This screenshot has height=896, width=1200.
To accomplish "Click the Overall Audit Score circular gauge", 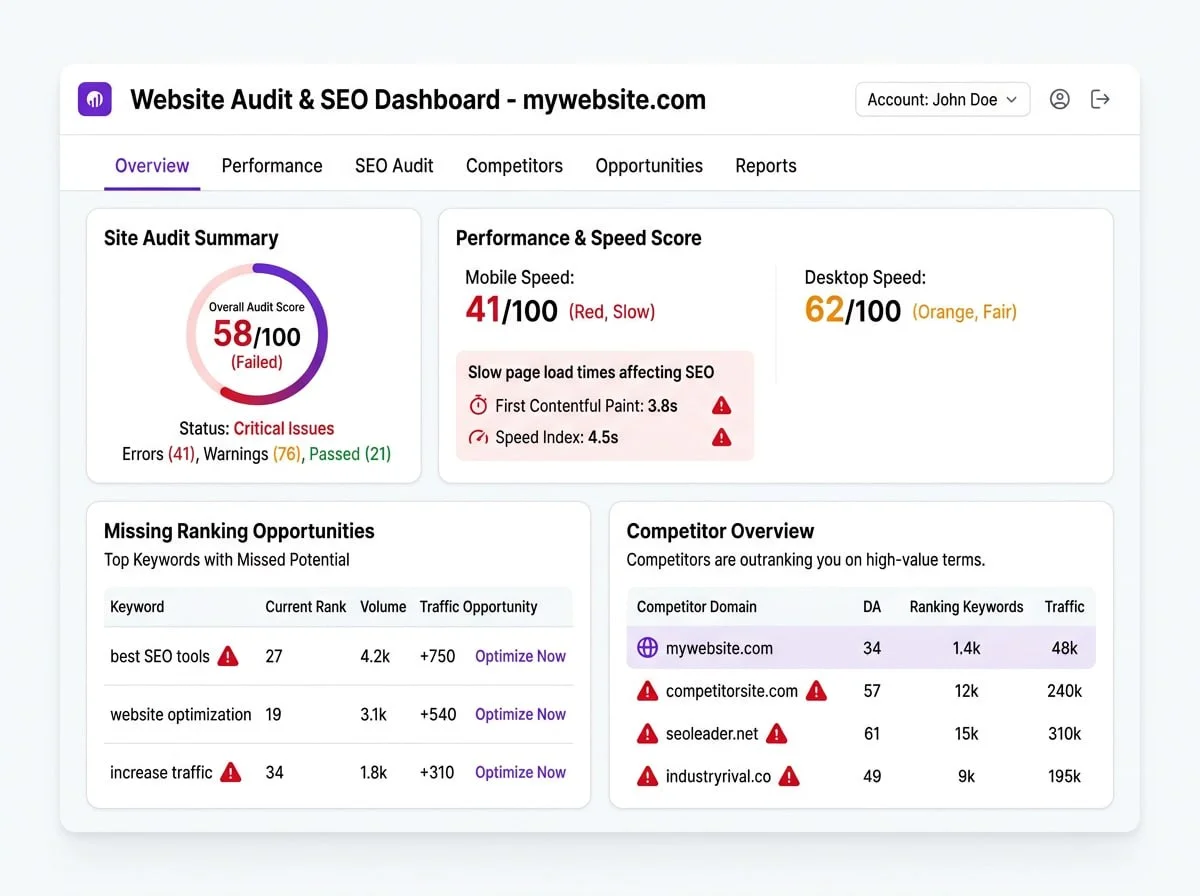I will [x=257, y=335].
